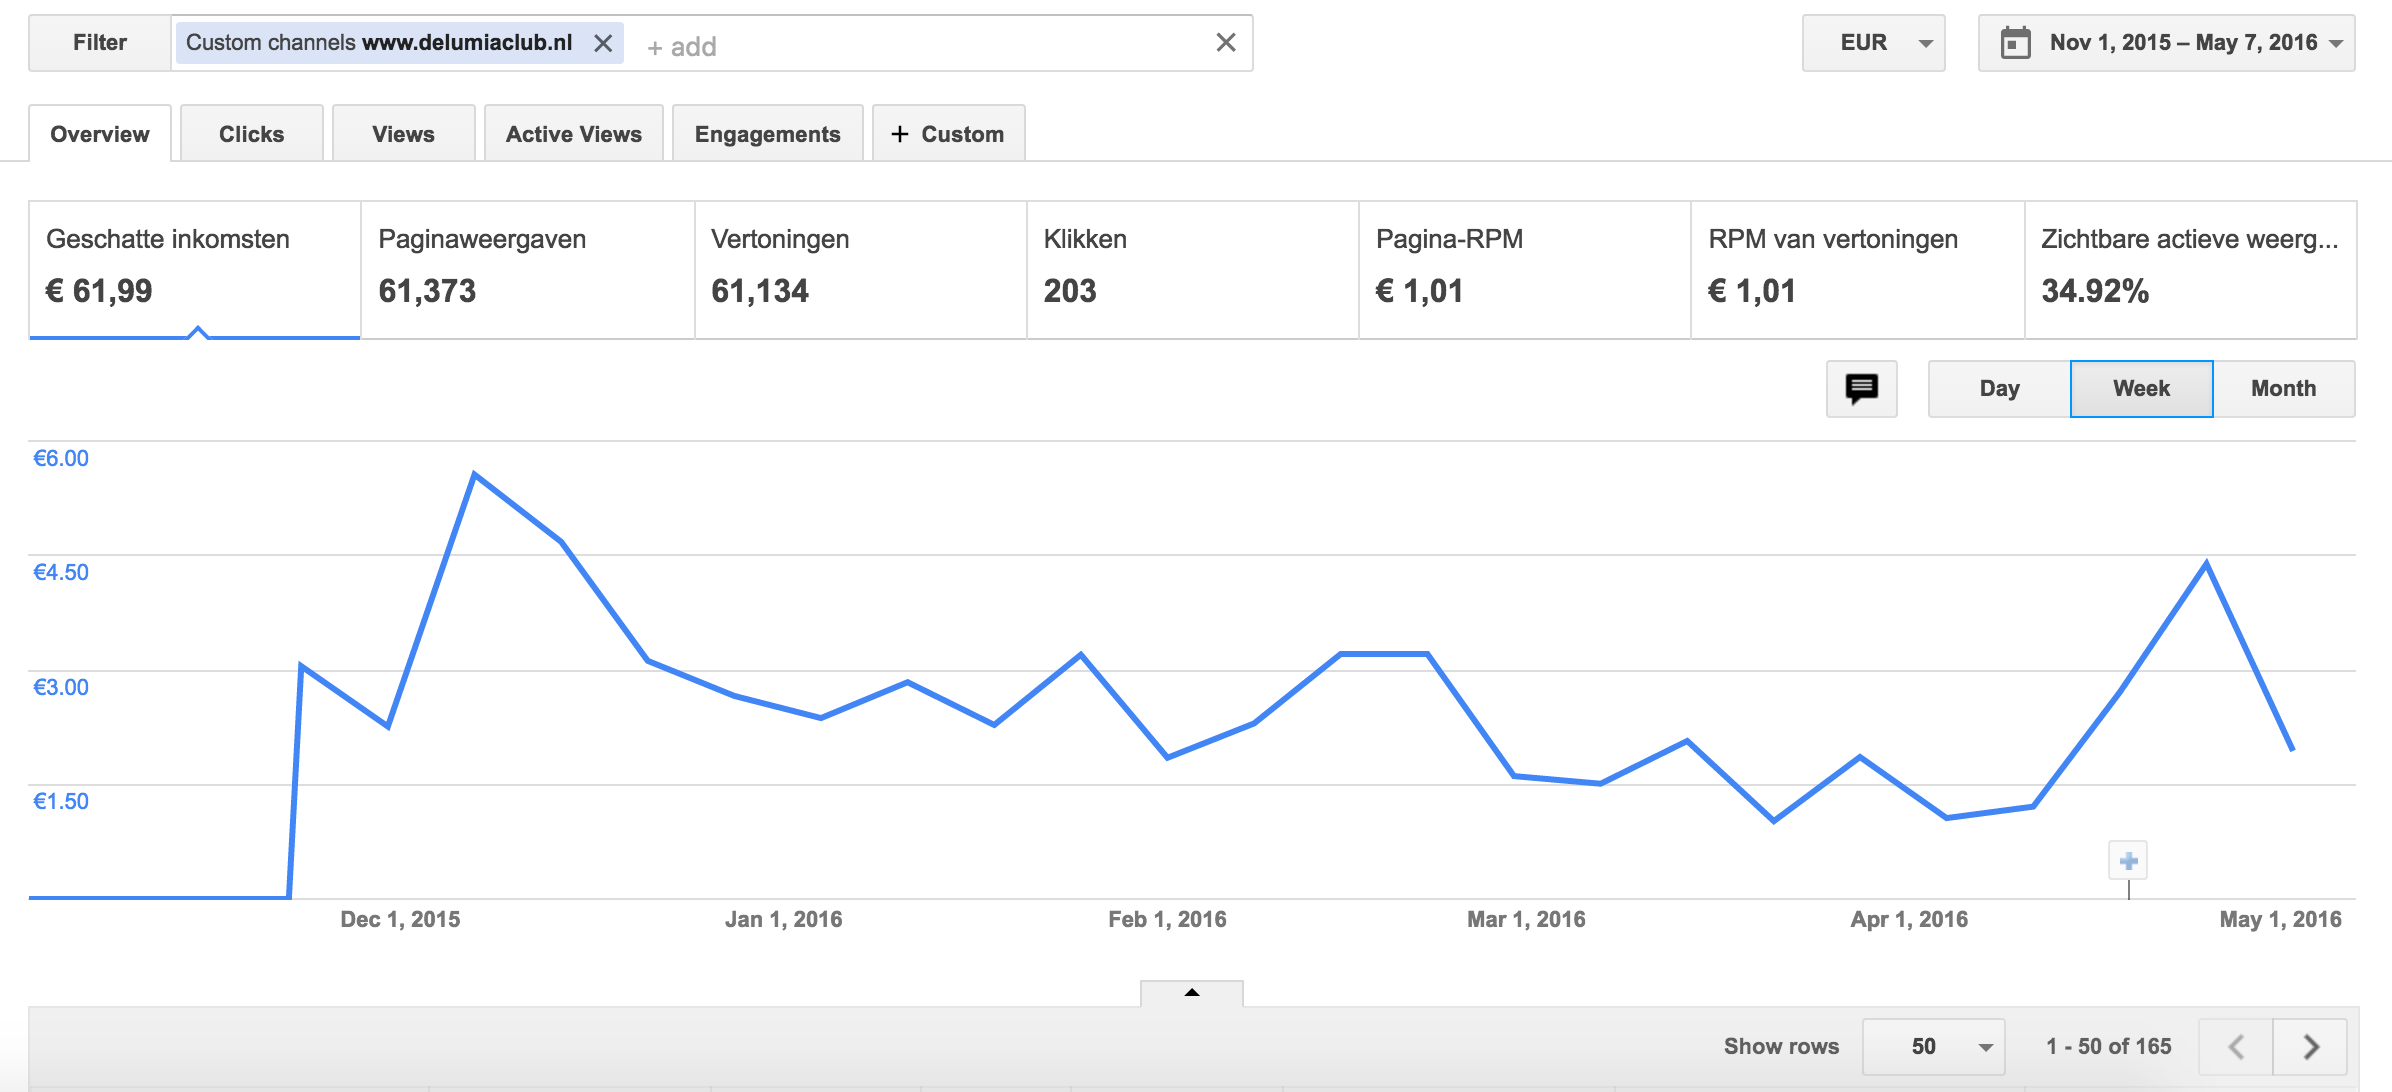The height and width of the screenshot is (1092, 2392).
Task: Open the Active Views tab
Action: coord(574,134)
